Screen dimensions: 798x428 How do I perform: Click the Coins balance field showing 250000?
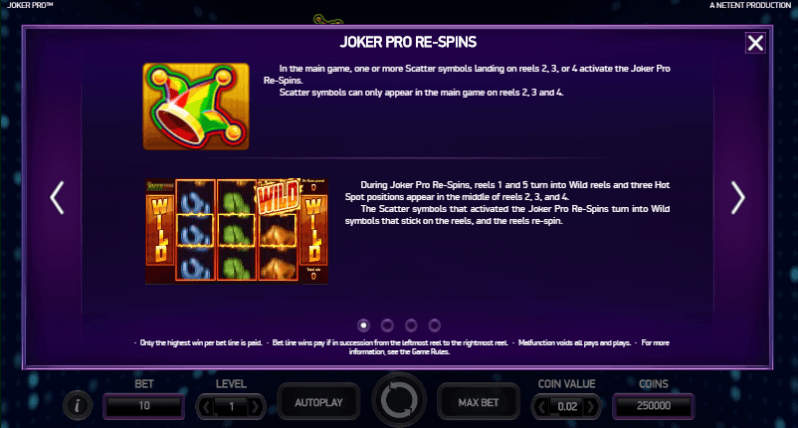tap(653, 406)
